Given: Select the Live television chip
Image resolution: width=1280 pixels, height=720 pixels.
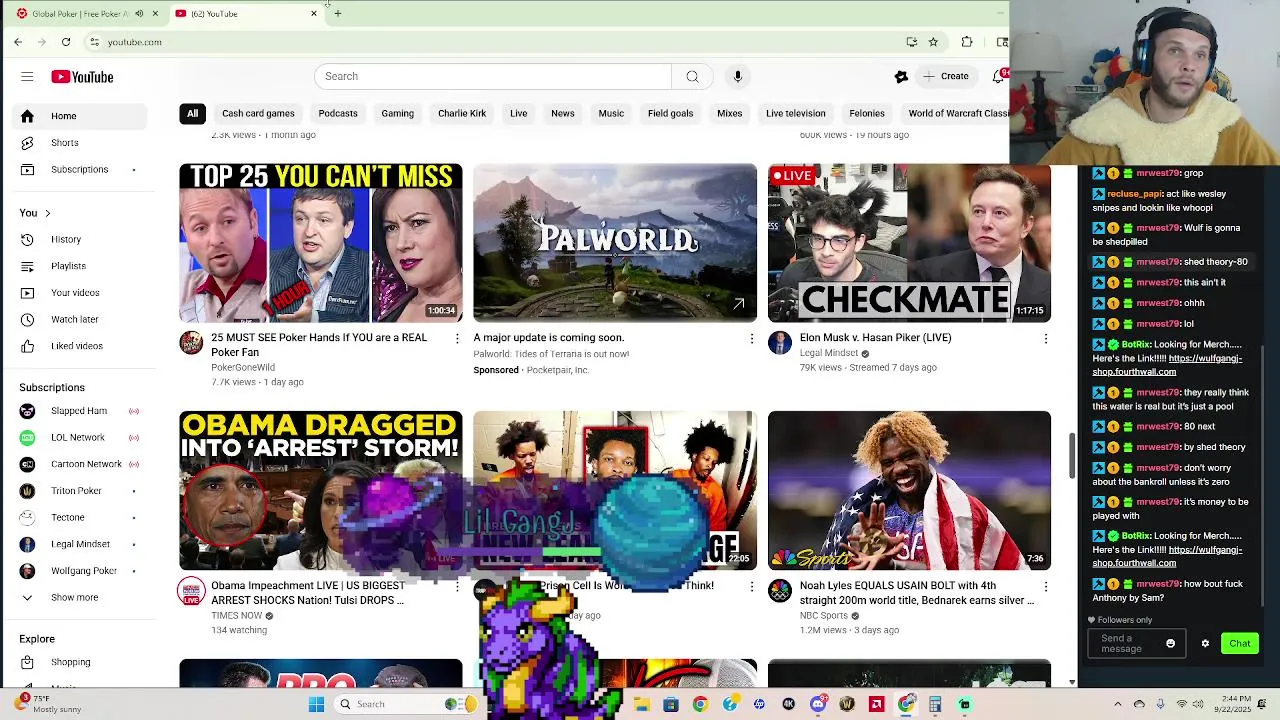Looking at the screenshot, I should tap(796, 114).
